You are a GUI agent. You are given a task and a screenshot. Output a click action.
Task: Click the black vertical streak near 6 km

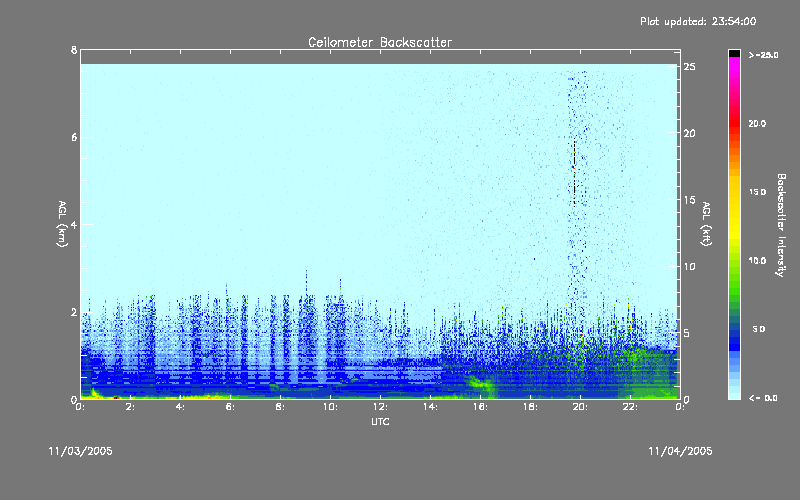click(574, 171)
